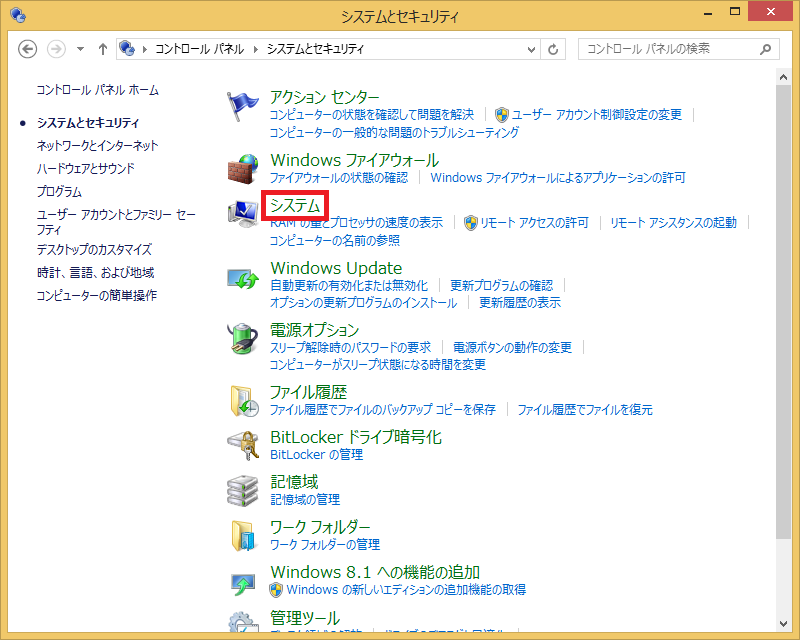Image resolution: width=800 pixels, height=640 pixels.
Task: Expand the コントロール パネル breadcrumb arrow
Action: pos(258,49)
